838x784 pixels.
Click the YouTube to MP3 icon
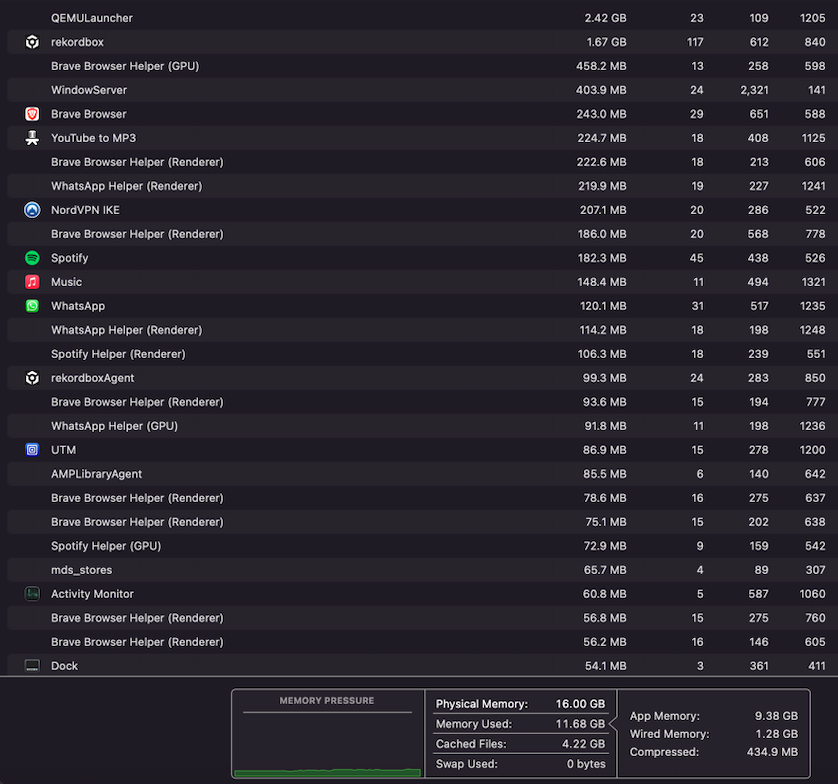[32, 138]
